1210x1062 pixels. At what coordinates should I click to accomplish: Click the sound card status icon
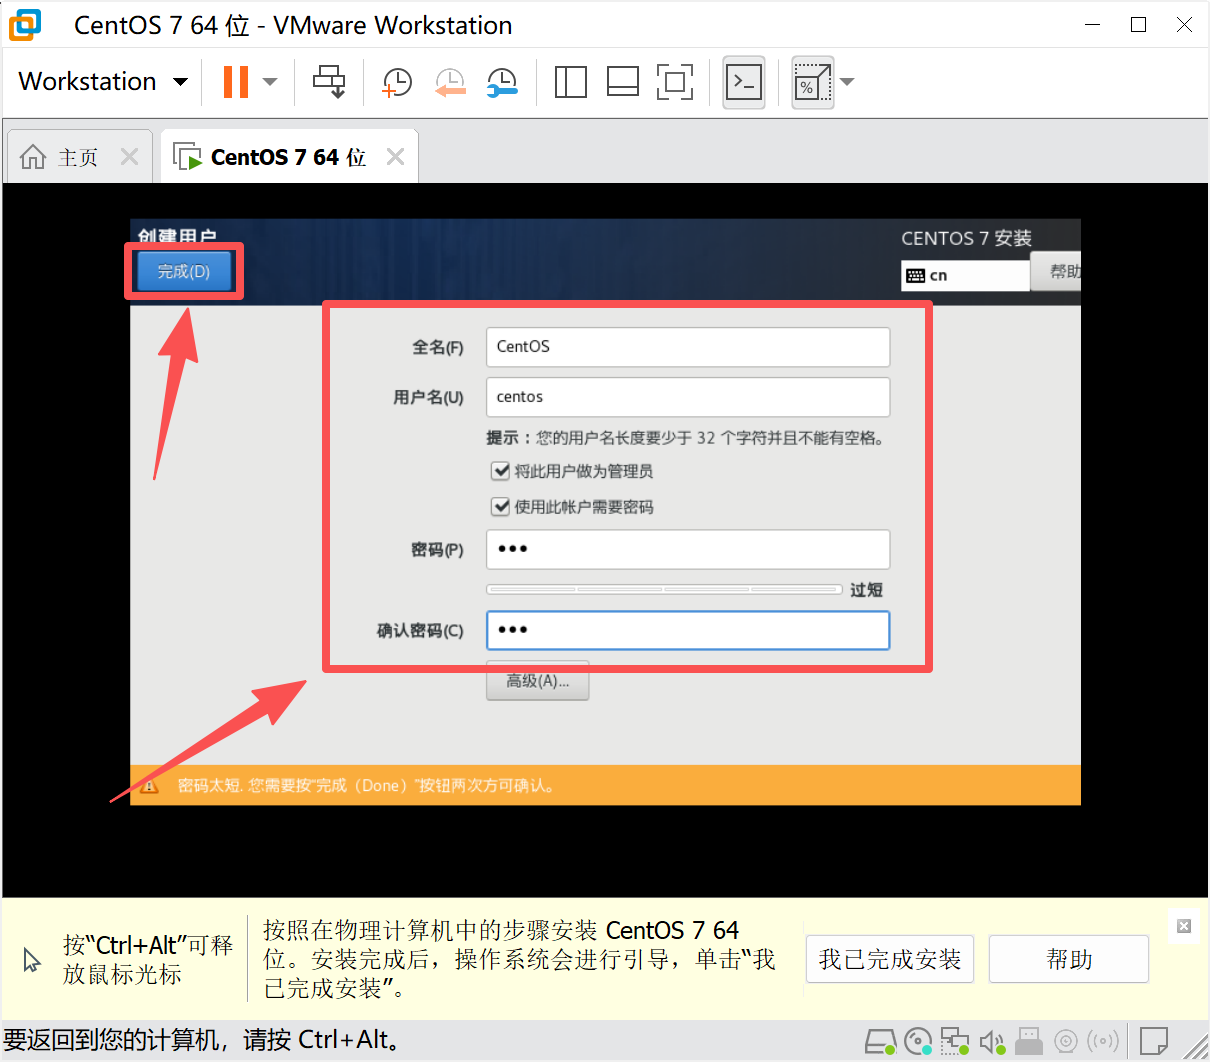click(x=992, y=1041)
